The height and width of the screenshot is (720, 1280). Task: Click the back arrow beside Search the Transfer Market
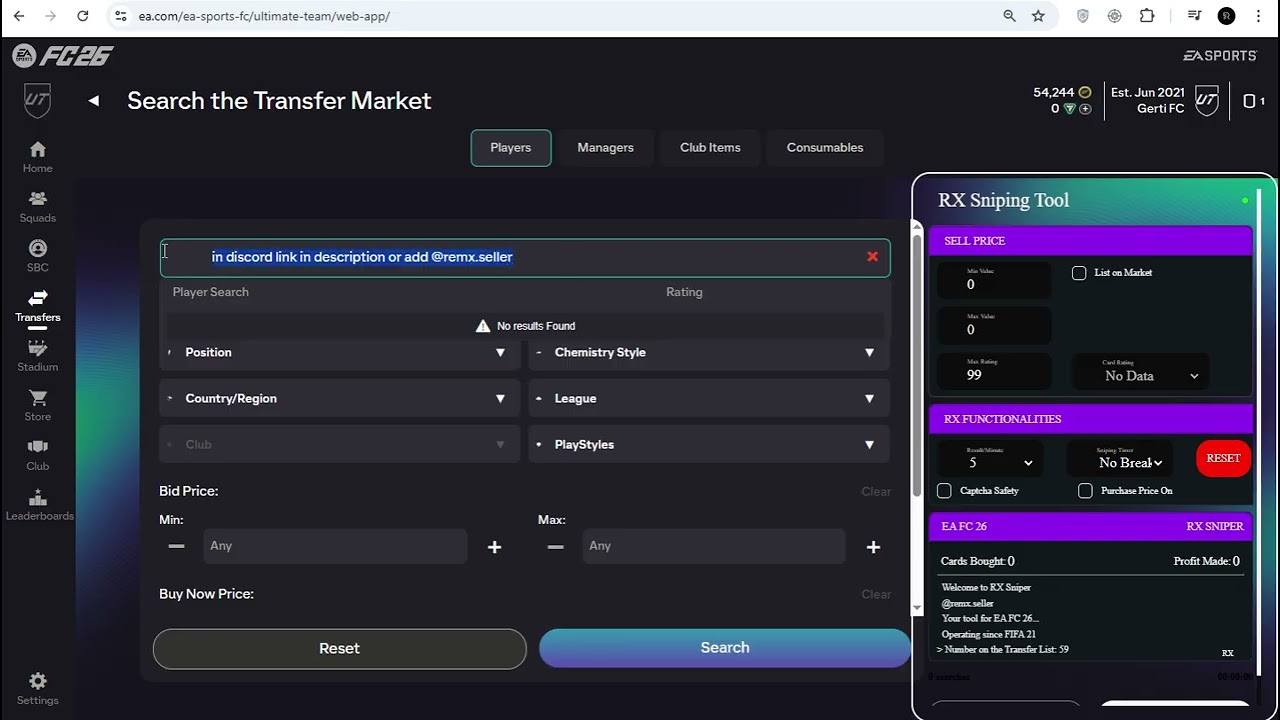click(x=94, y=100)
